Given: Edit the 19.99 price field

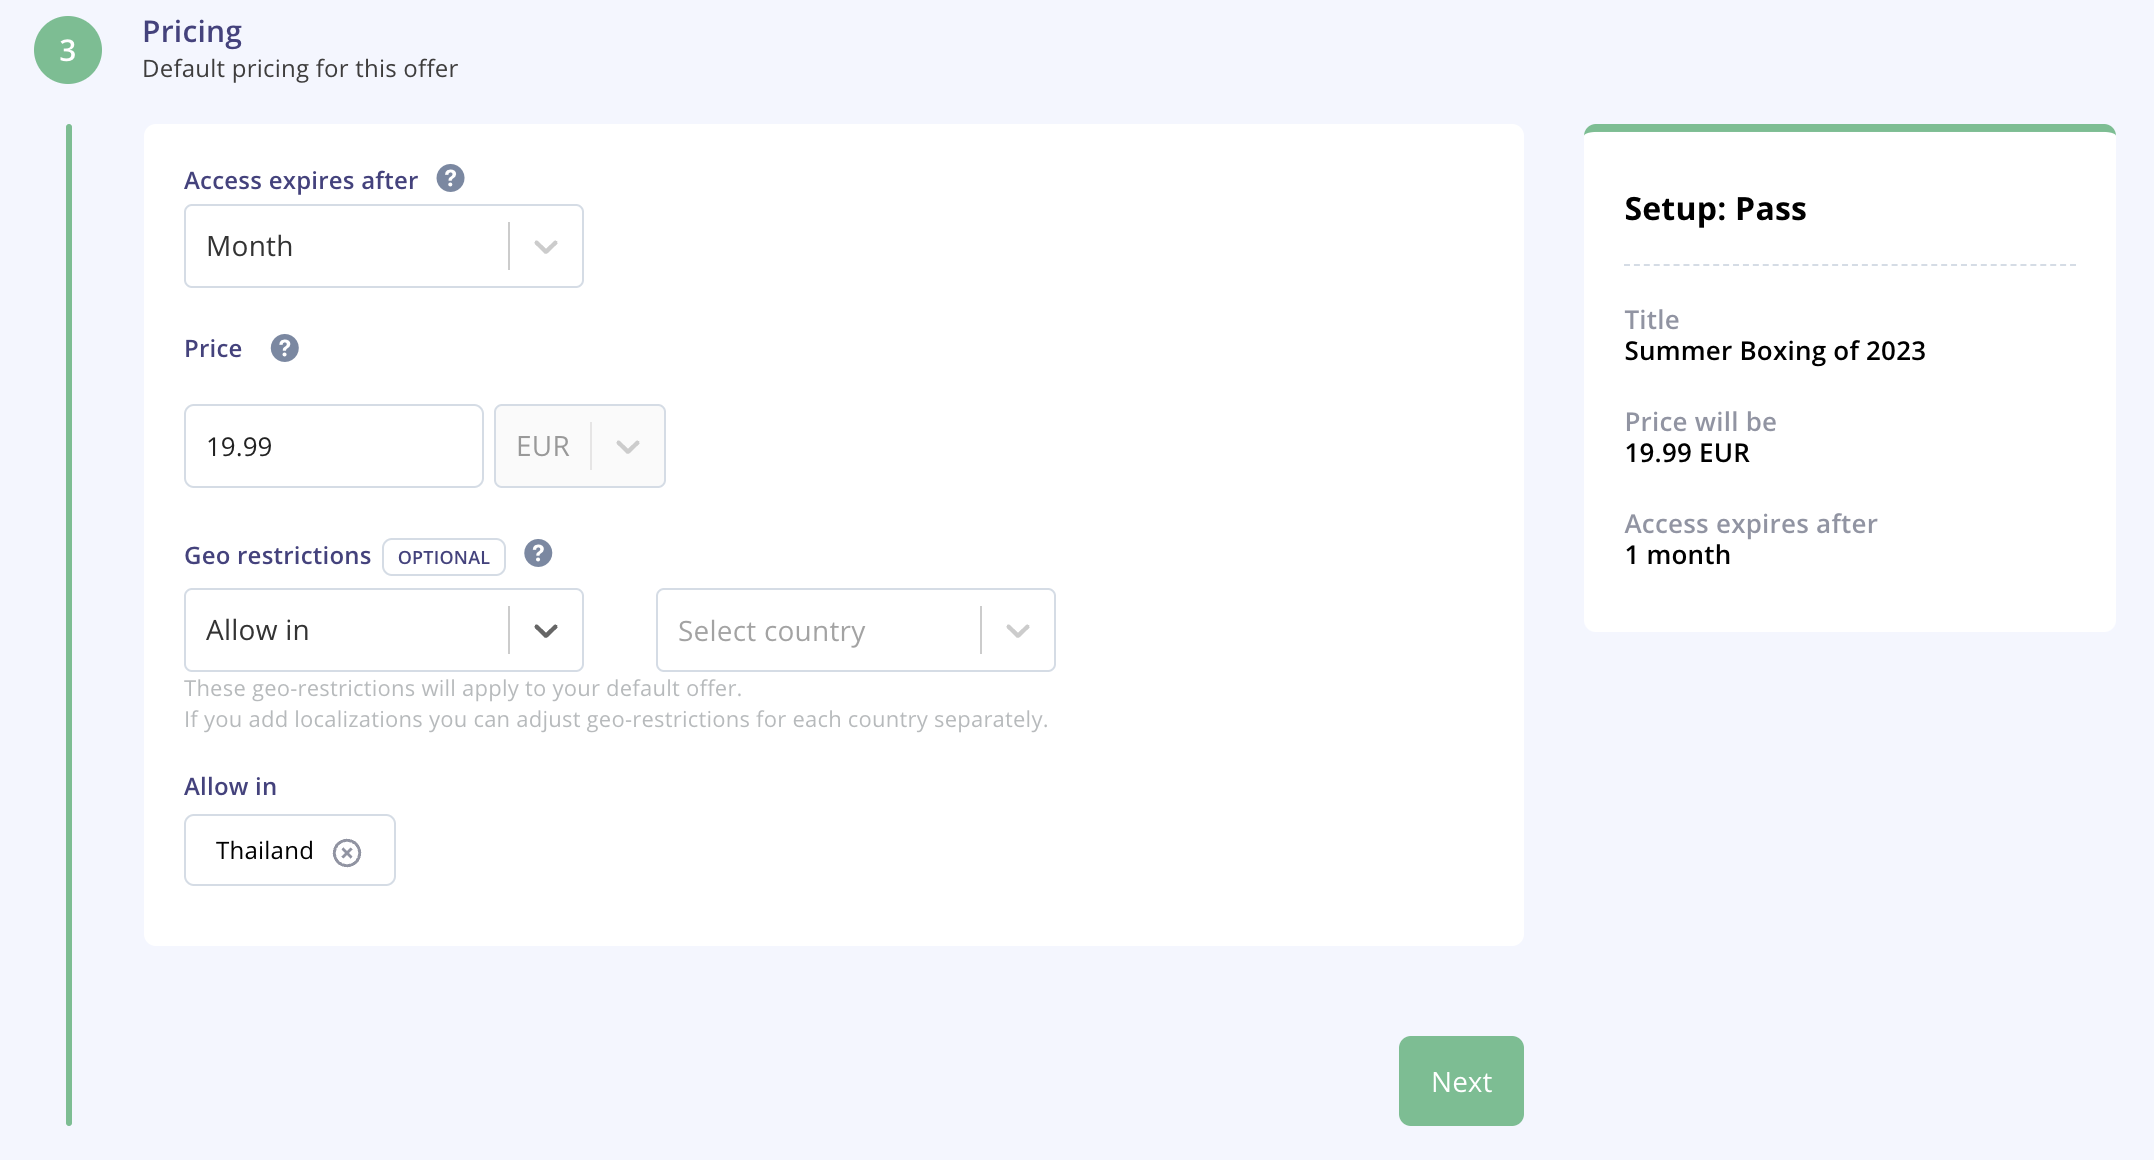Looking at the screenshot, I should pos(334,446).
